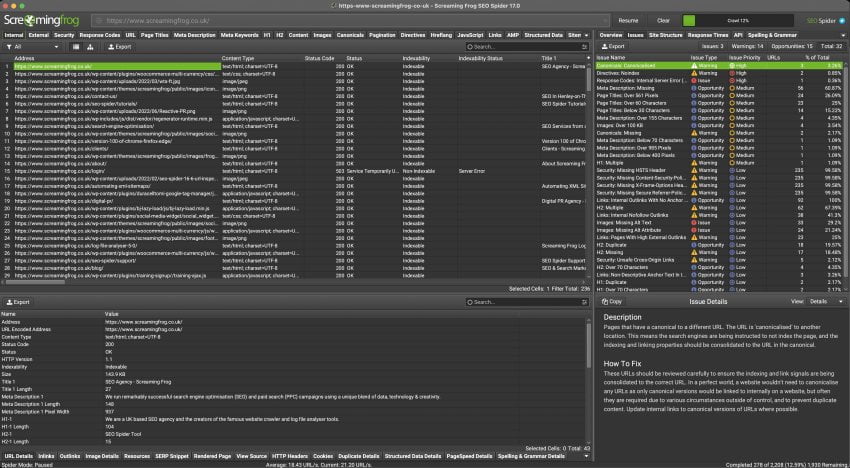Show more main tabs via overflow arrow
The height and width of the screenshot is (468, 850).
pyautogui.click(x=587, y=35)
